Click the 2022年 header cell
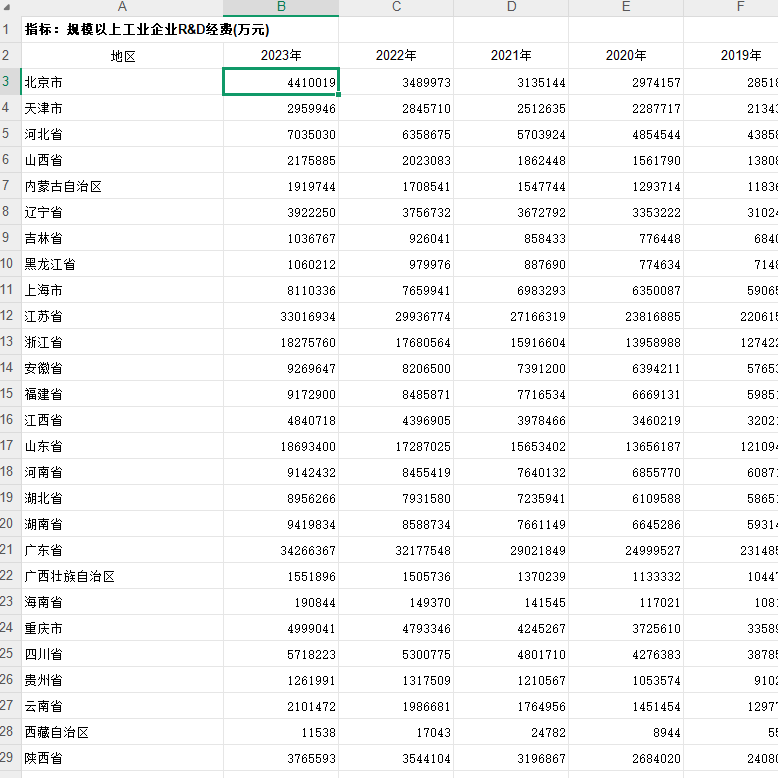 (x=396, y=56)
